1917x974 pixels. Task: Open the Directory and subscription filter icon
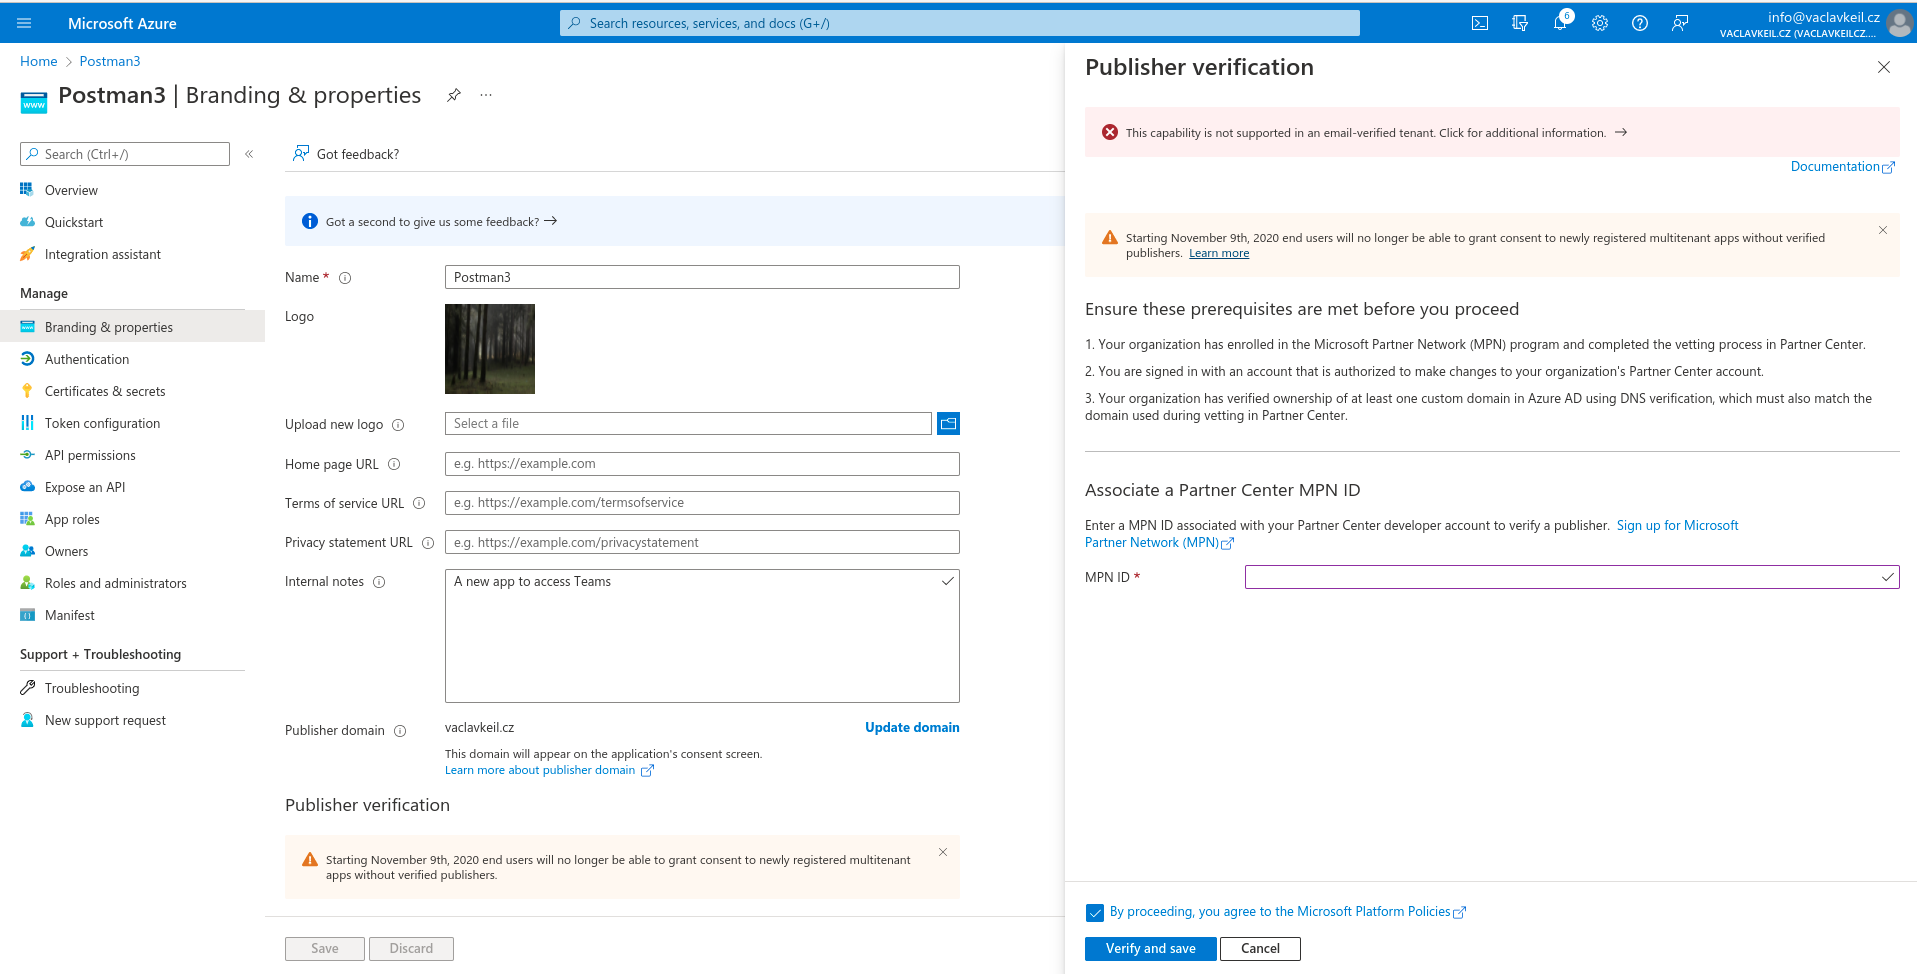click(x=1520, y=23)
